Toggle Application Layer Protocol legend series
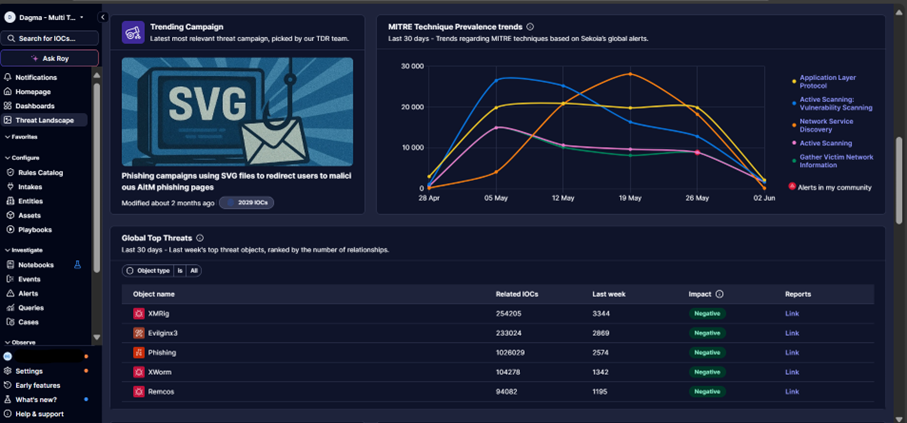This screenshot has height=423, width=907. point(827,82)
